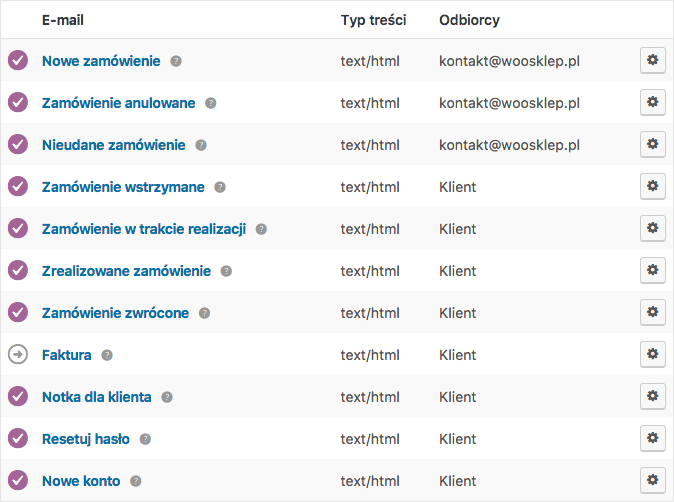This screenshot has width=674, height=502.
Task: Open the gear settings for Faktura row
Action: pyautogui.click(x=653, y=355)
